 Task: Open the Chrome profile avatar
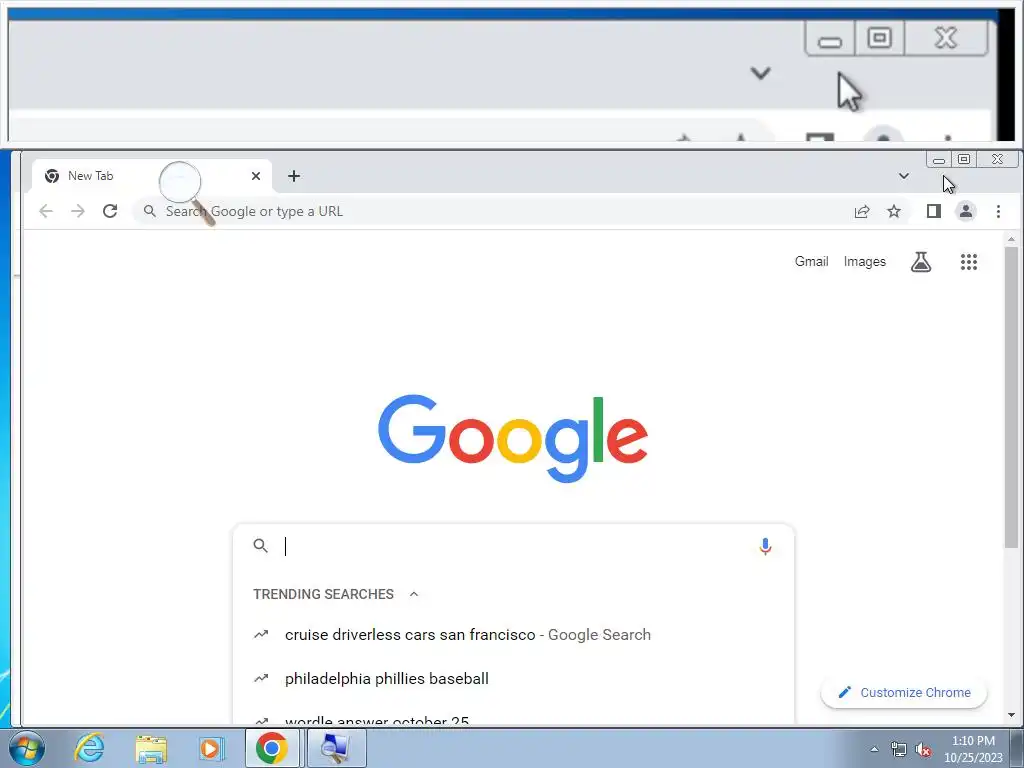(x=966, y=211)
